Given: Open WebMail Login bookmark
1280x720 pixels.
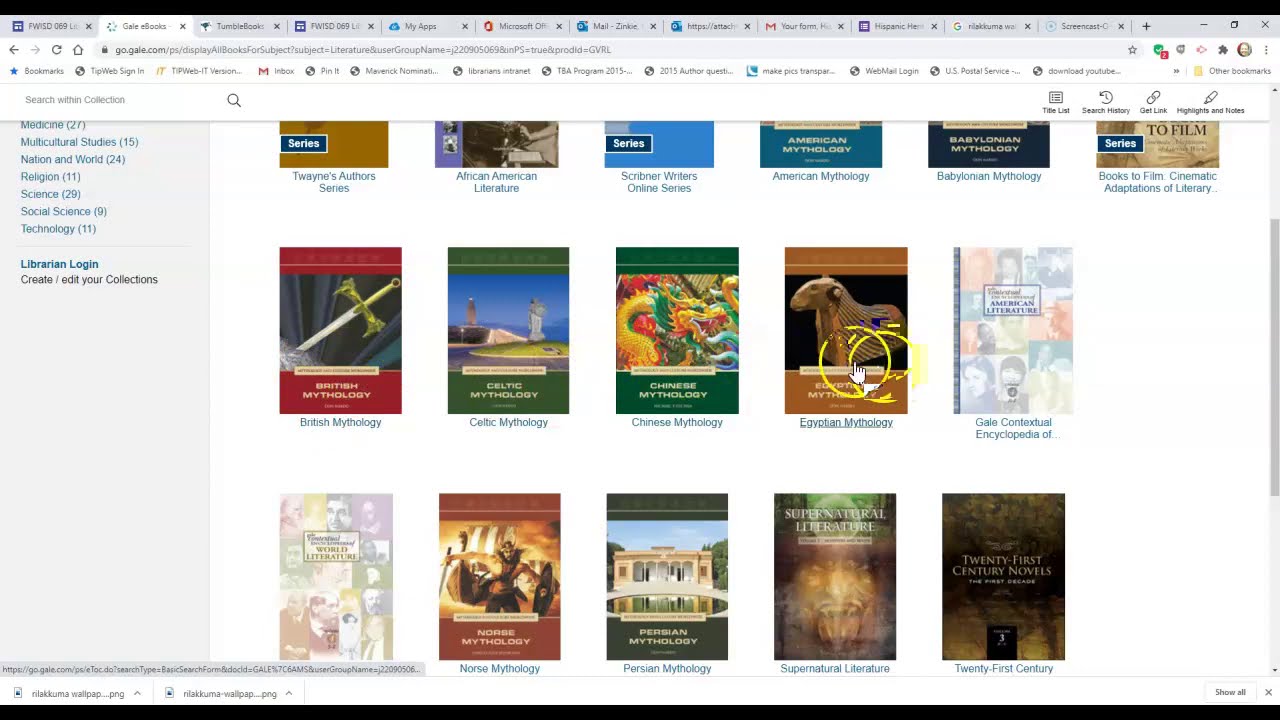Looking at the screenshot, I should (x=884, y=71).
